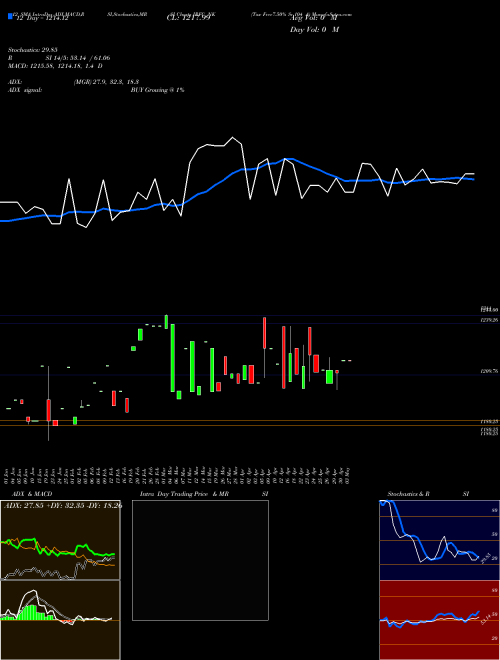
Task: Click the blue-background Stochastics chart
Action: [x=439, y=540]
